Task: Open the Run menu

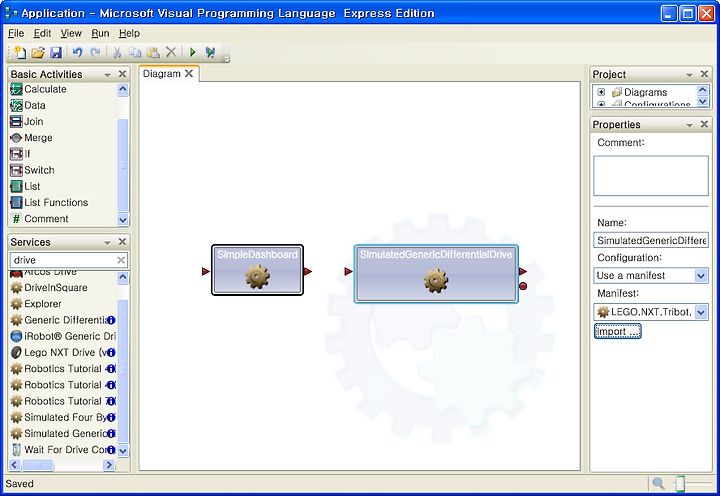Action: click(x=100, y=33)
